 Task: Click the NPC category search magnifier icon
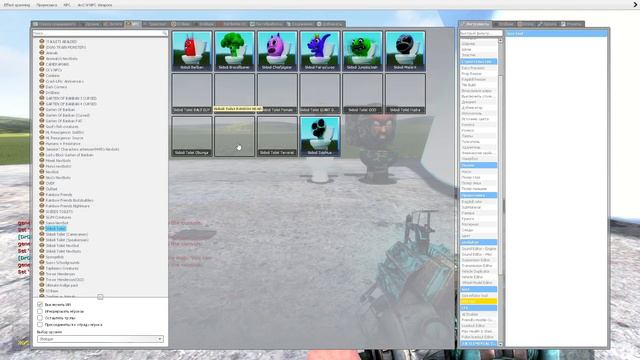pyautogui.click(x=164, y=33)
